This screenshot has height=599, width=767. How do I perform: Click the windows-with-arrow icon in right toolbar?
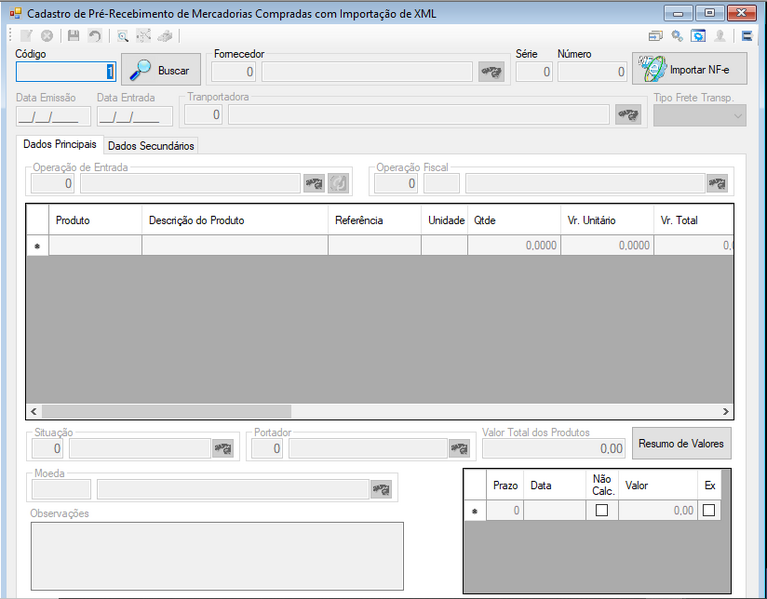(x=655, y=36)
